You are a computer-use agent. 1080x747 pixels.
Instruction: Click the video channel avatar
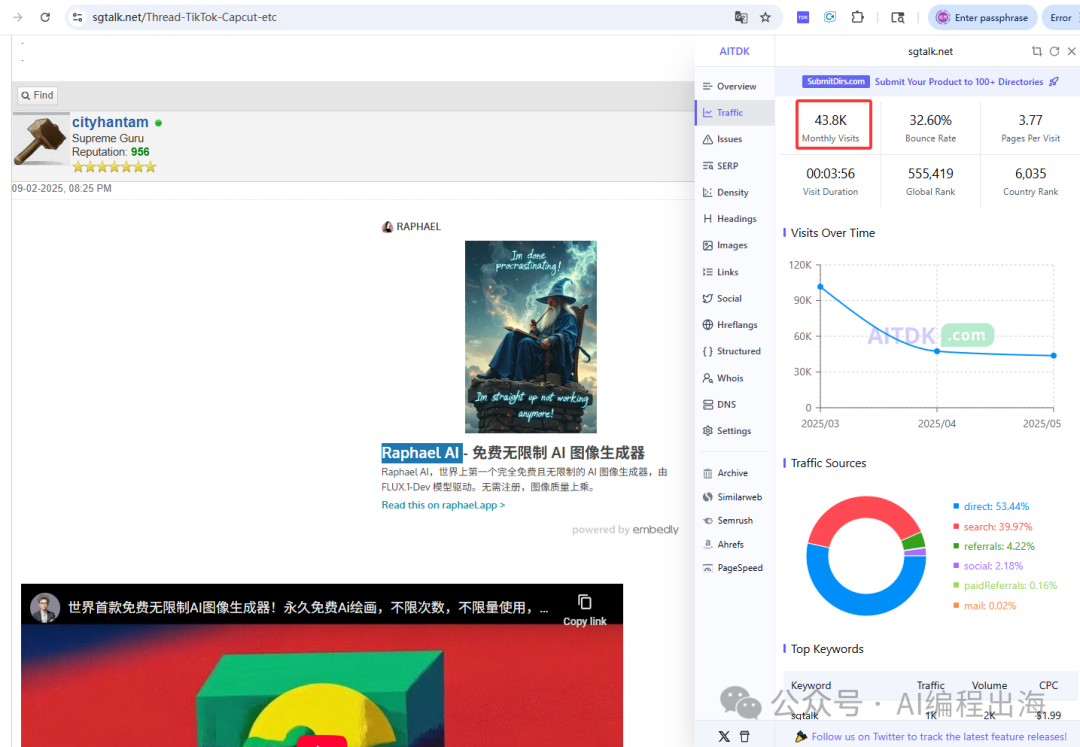pos(45,607)
